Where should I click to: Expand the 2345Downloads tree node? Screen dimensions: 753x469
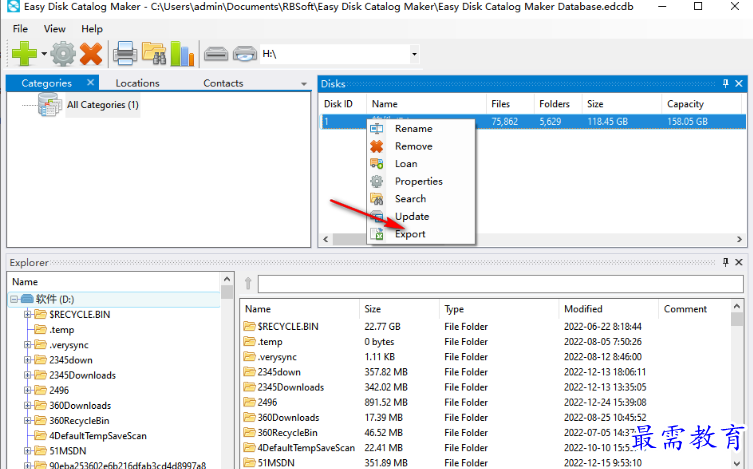pyautogui.click(x=27, y=375)
